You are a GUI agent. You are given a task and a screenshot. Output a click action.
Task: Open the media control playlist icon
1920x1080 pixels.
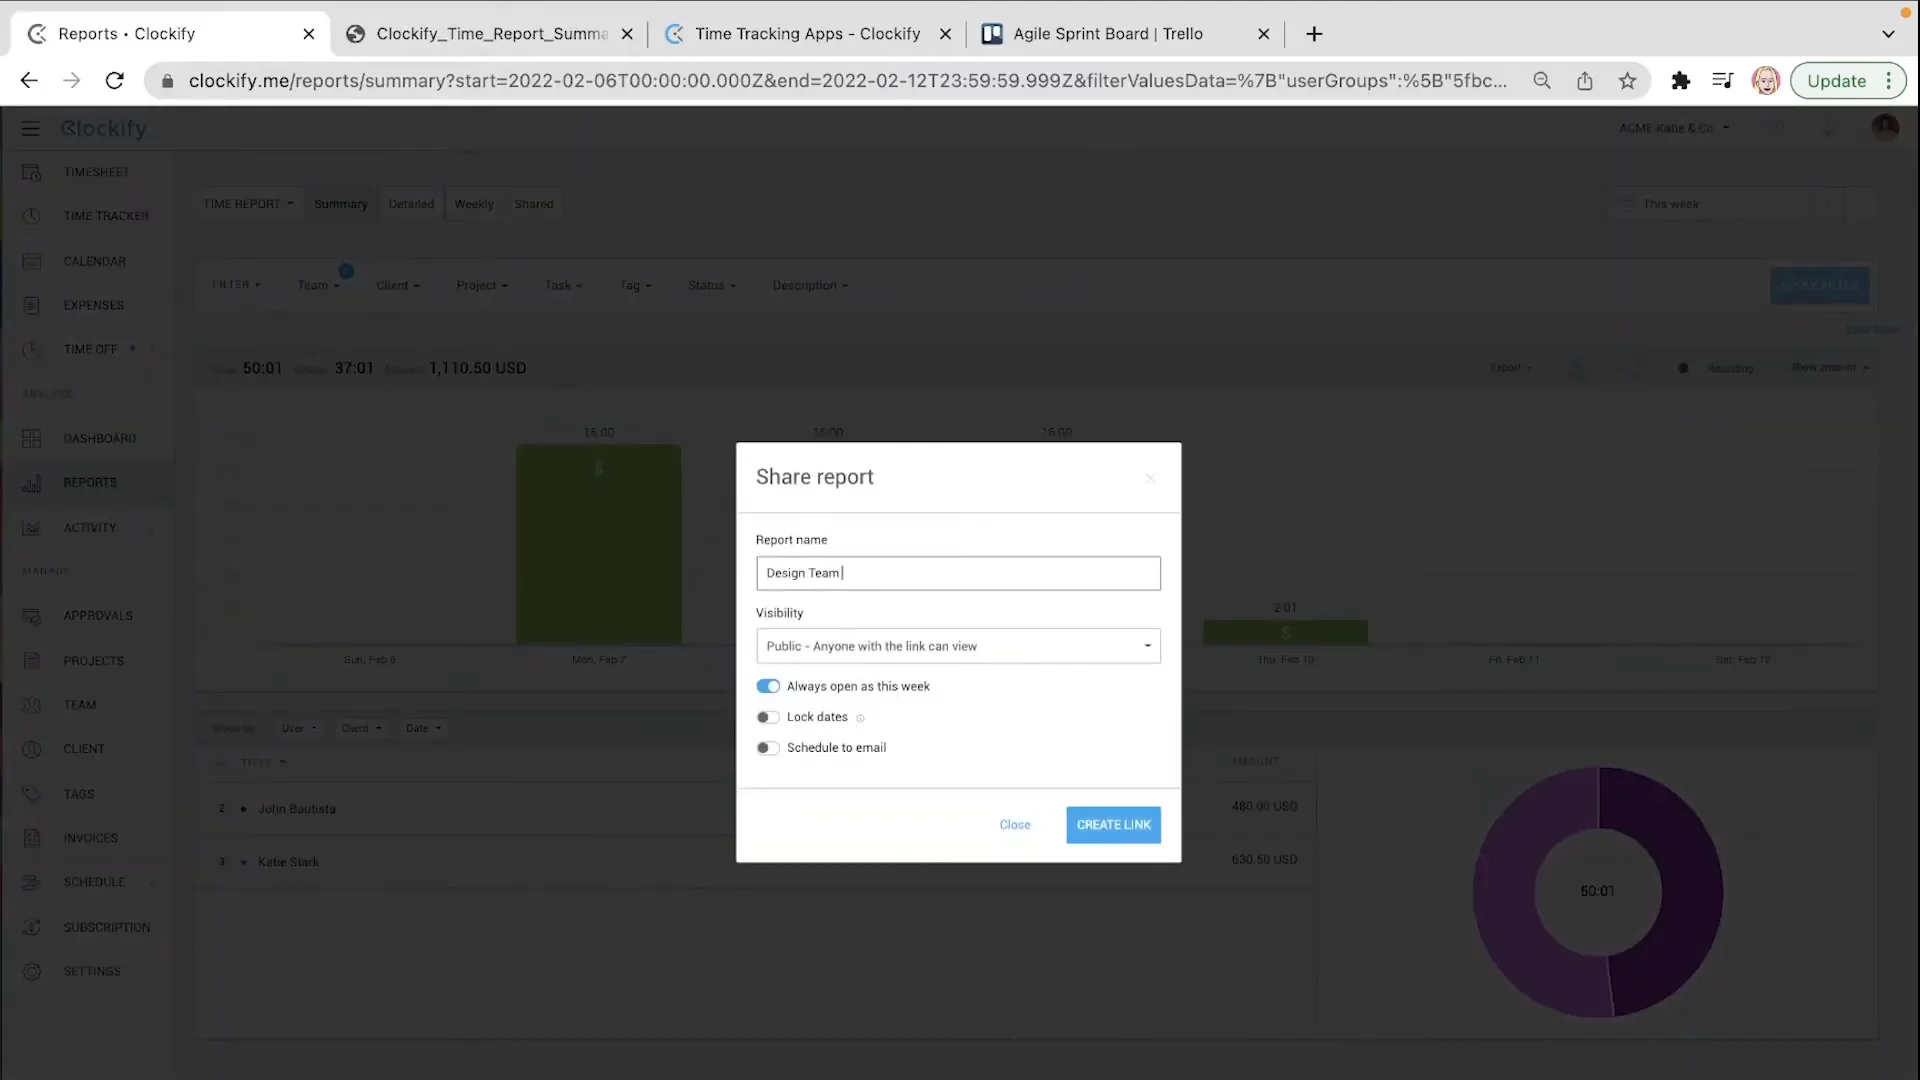(x=1722, y=81)
